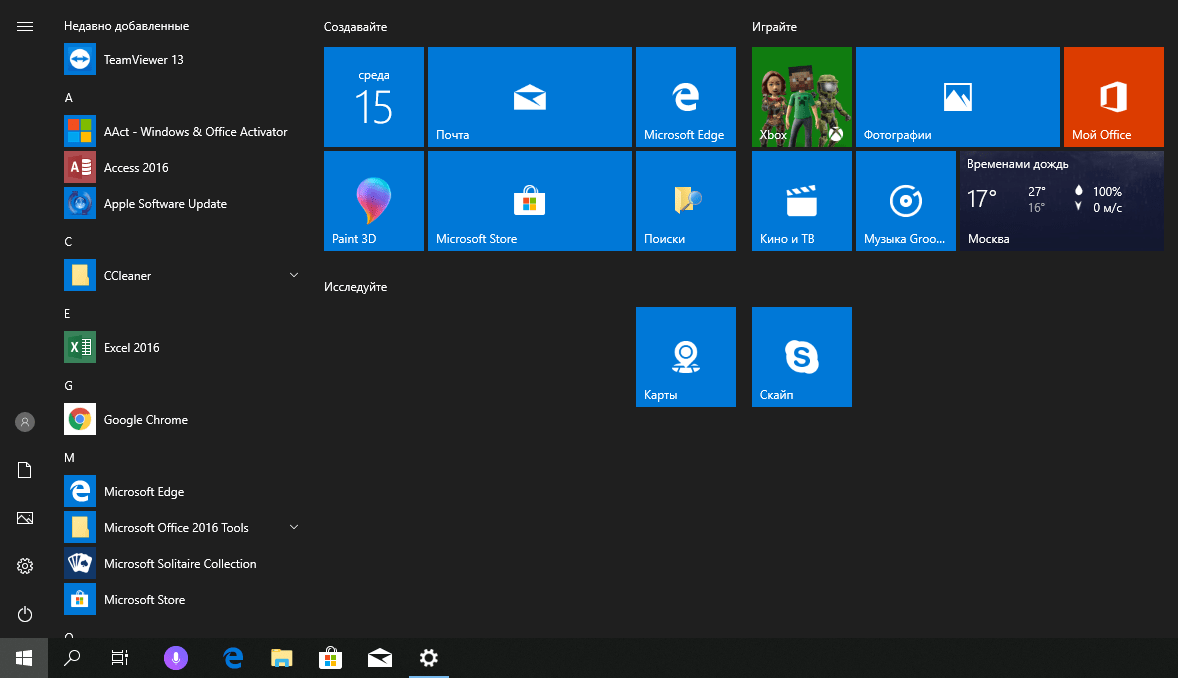
Task: Open the CCleaner folder entry
Action: [x=183, y=276]
